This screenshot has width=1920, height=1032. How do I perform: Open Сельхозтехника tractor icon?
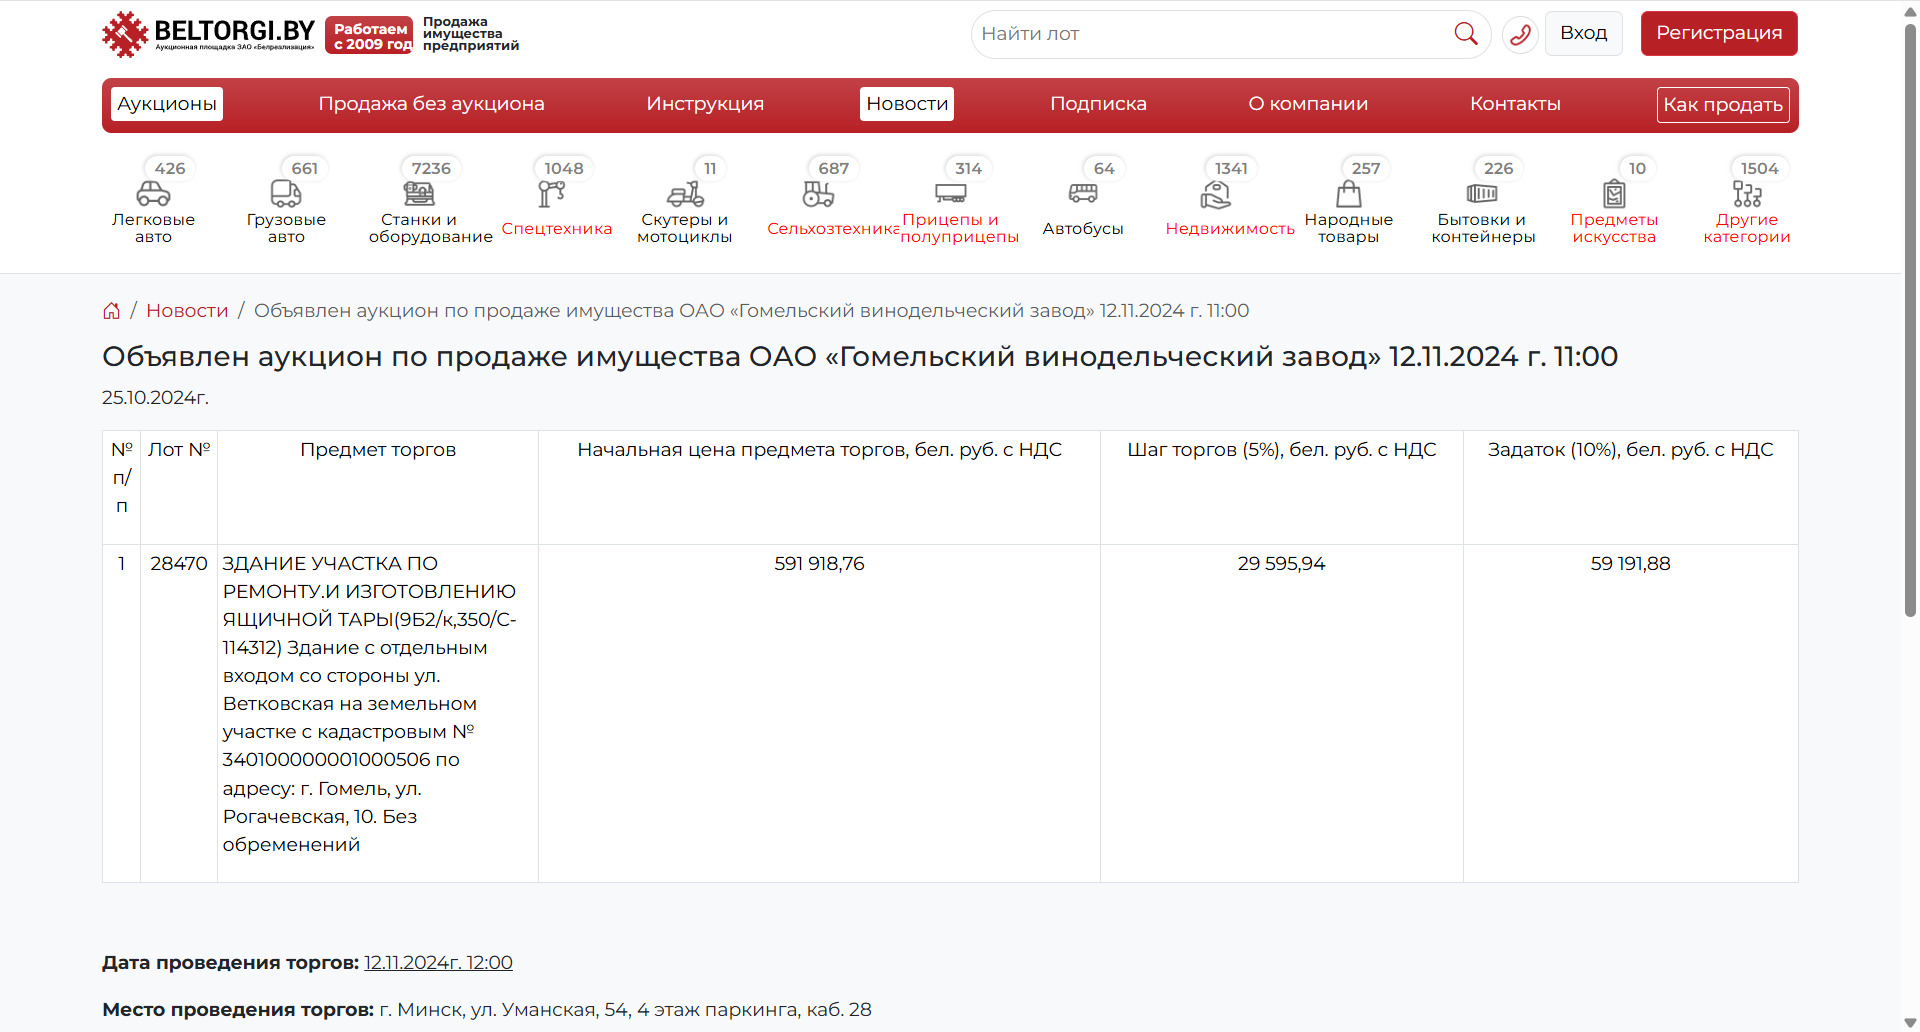[x=818, y=193]
